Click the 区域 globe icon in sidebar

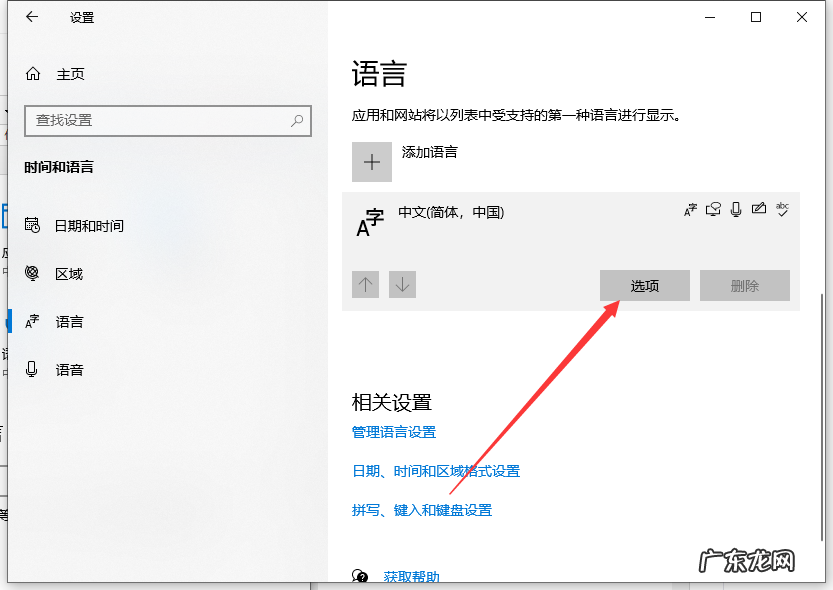(33, 273)
